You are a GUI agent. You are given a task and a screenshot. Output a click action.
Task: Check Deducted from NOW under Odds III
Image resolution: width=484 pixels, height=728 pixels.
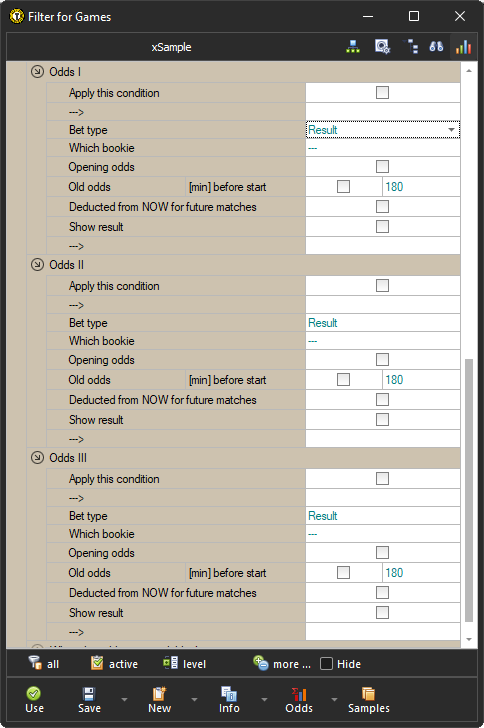point(382,592)
